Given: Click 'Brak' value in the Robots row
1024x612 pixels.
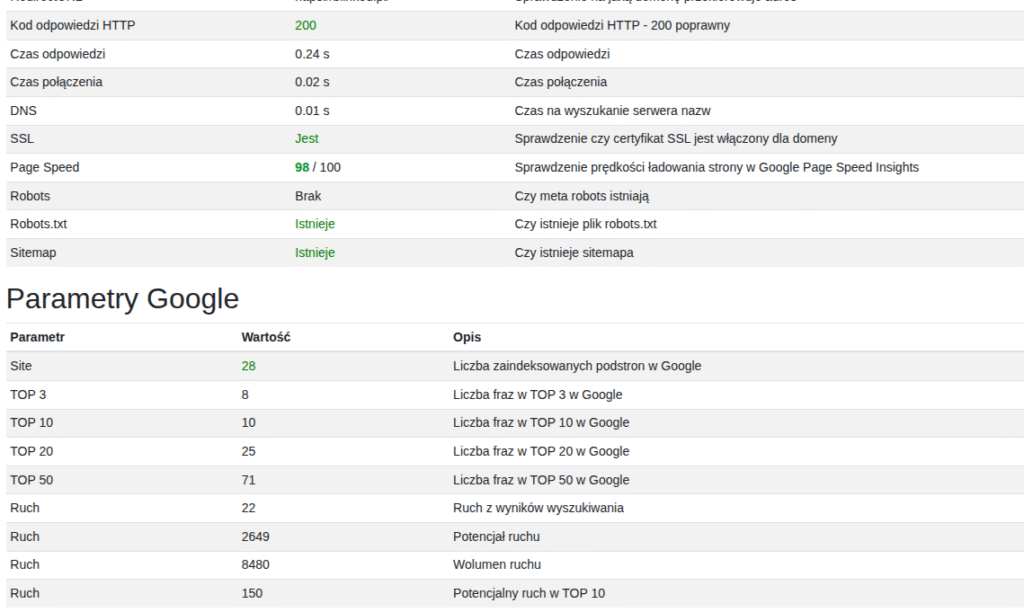Looking at the screenshot, I should tap(308, 196).
